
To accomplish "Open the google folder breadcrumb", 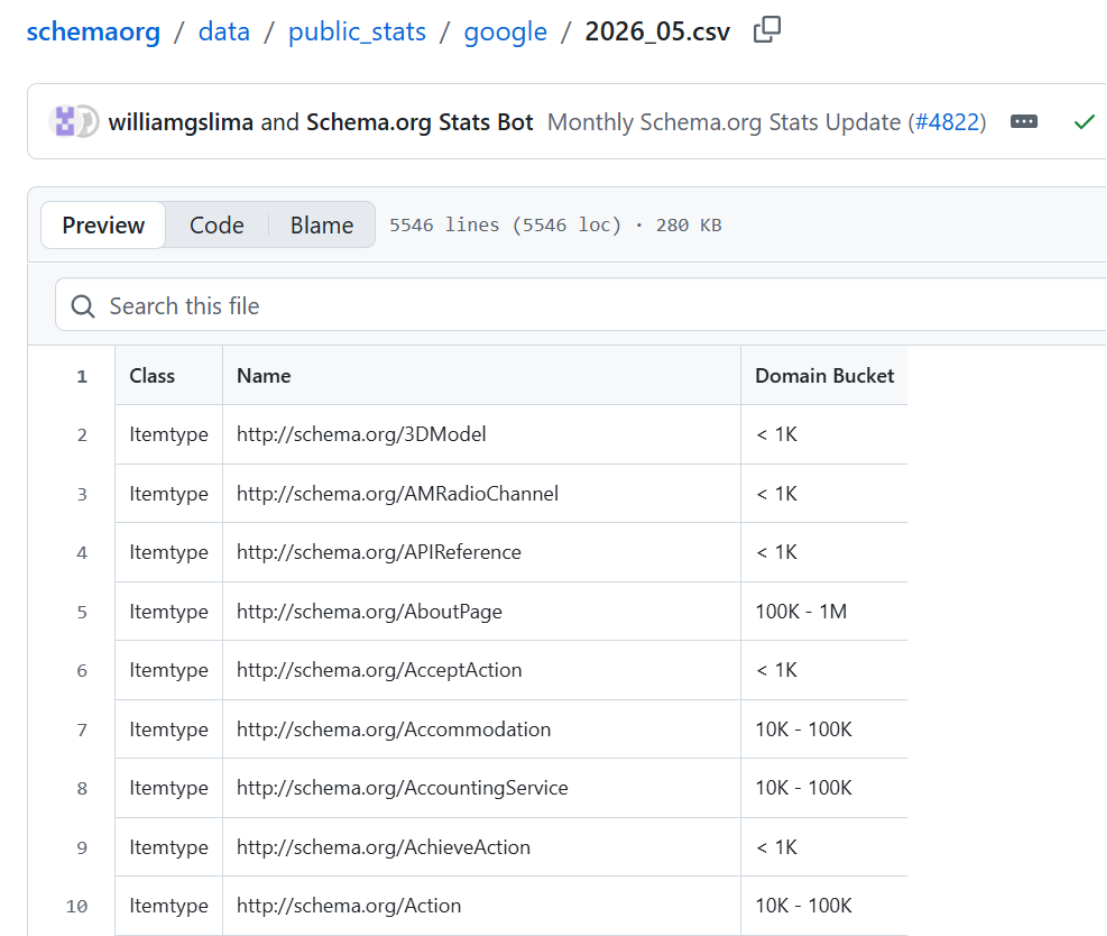I will pos(505,32).
